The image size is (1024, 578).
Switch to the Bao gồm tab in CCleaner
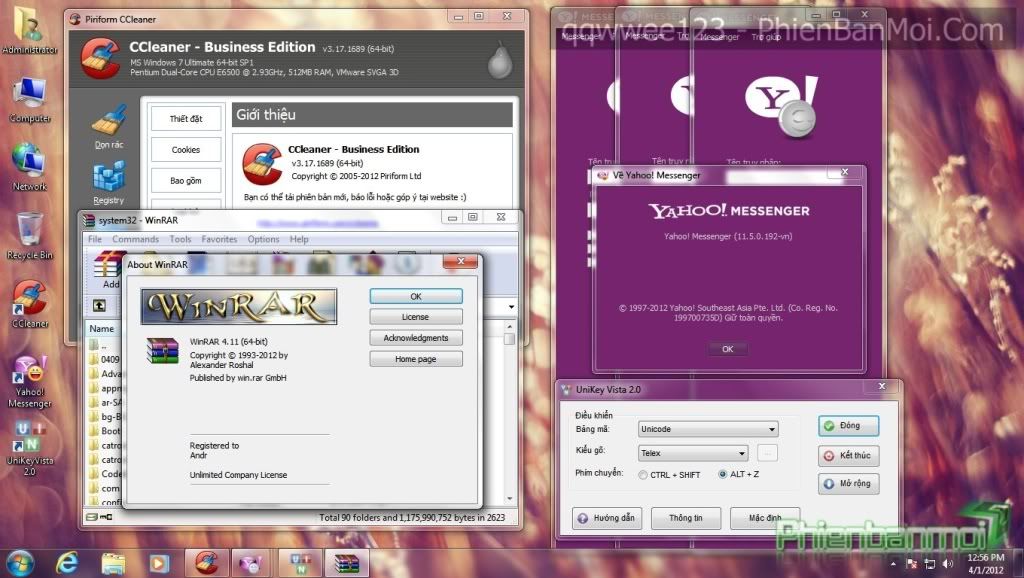coord(186,180)
